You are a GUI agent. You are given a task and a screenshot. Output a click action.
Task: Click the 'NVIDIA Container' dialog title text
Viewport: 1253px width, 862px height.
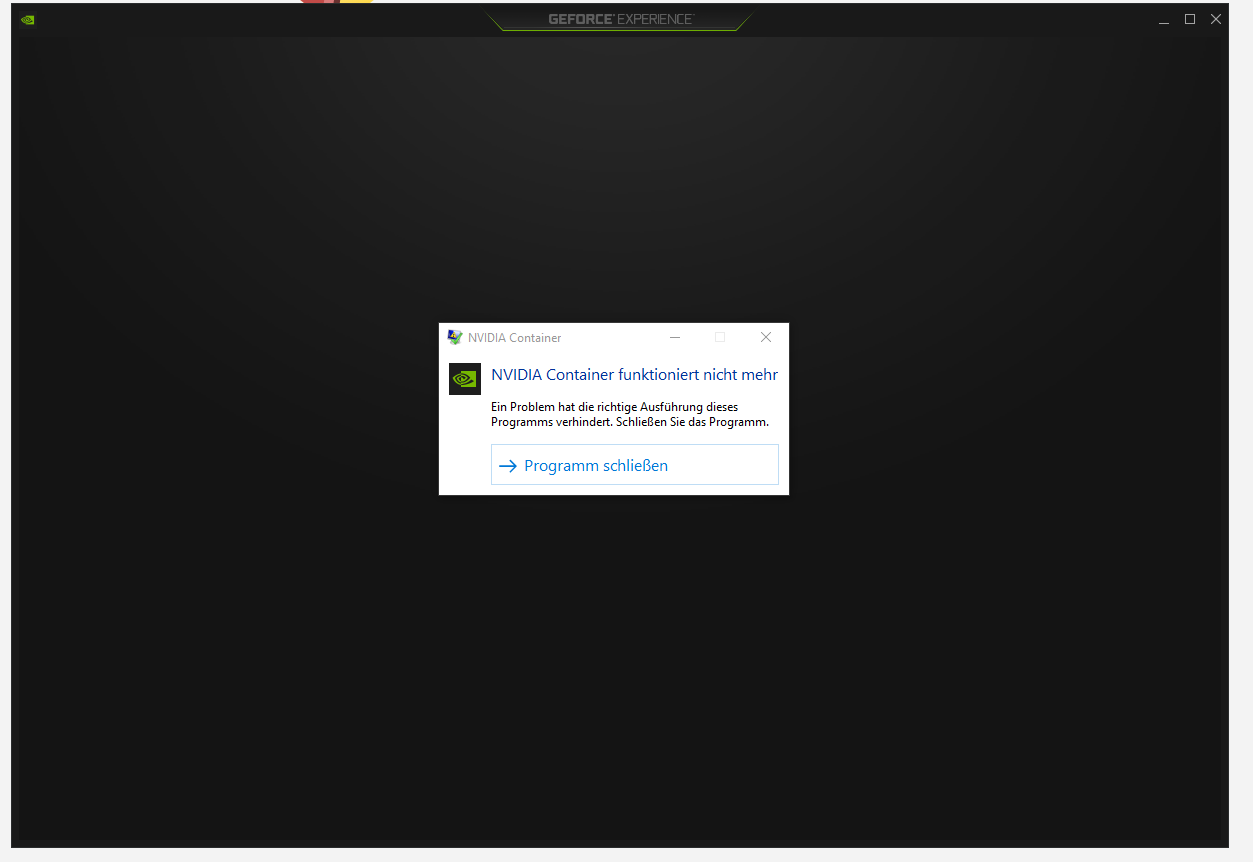click(x=515, y=338)
